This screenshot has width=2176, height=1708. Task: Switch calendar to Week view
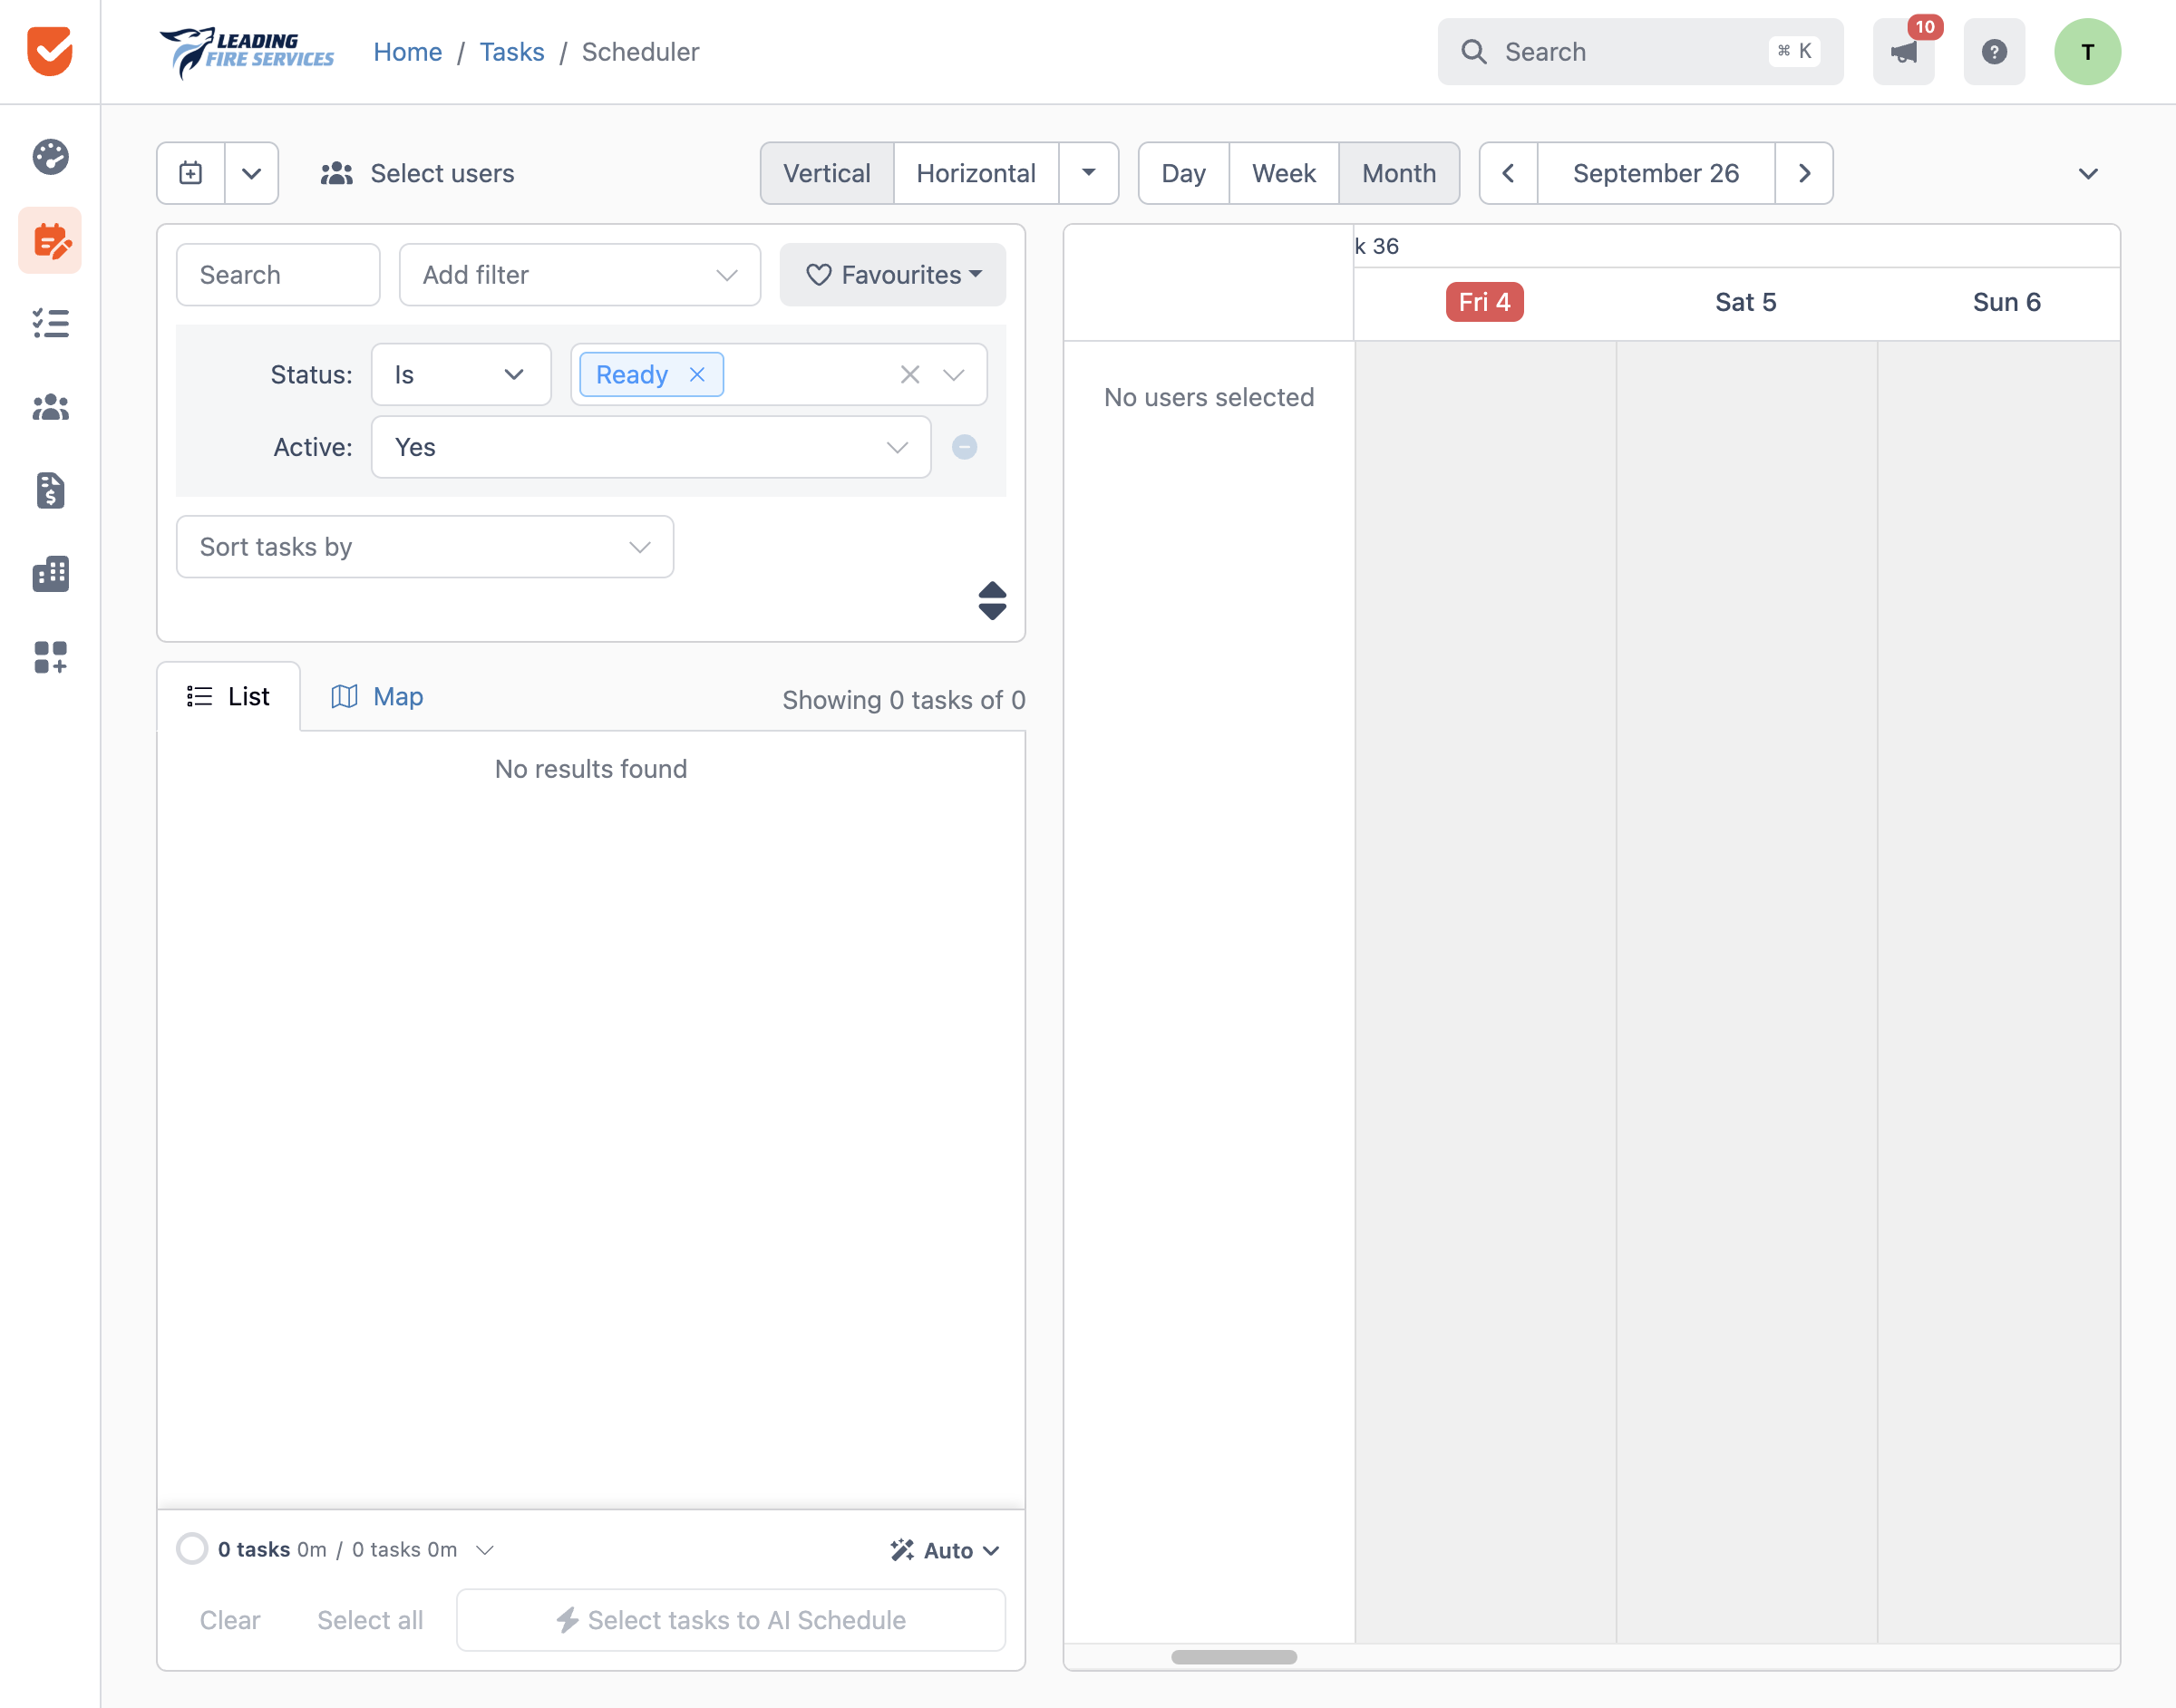click(1283, 173)
